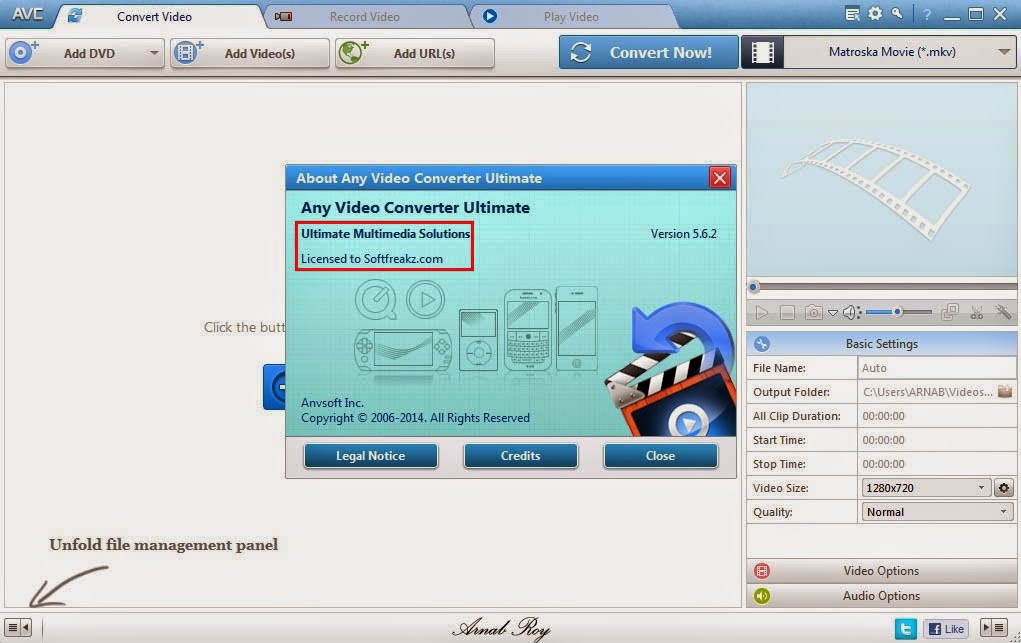Click the Facebook Like button
This screenshot has width=1021, height=643.
pos(946,629)
